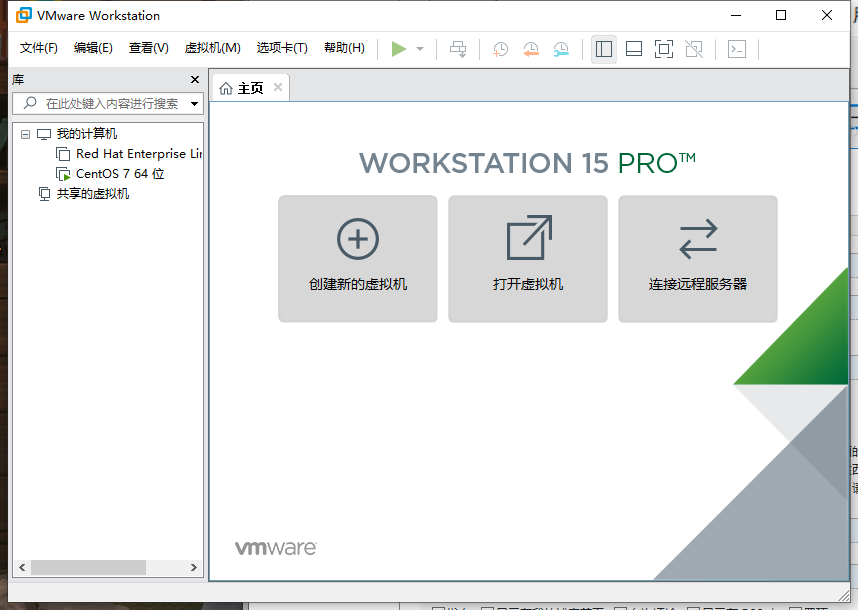
Task: Click the Red Hat VM icon
Action: pyautogui.click(x=63, y=154)
